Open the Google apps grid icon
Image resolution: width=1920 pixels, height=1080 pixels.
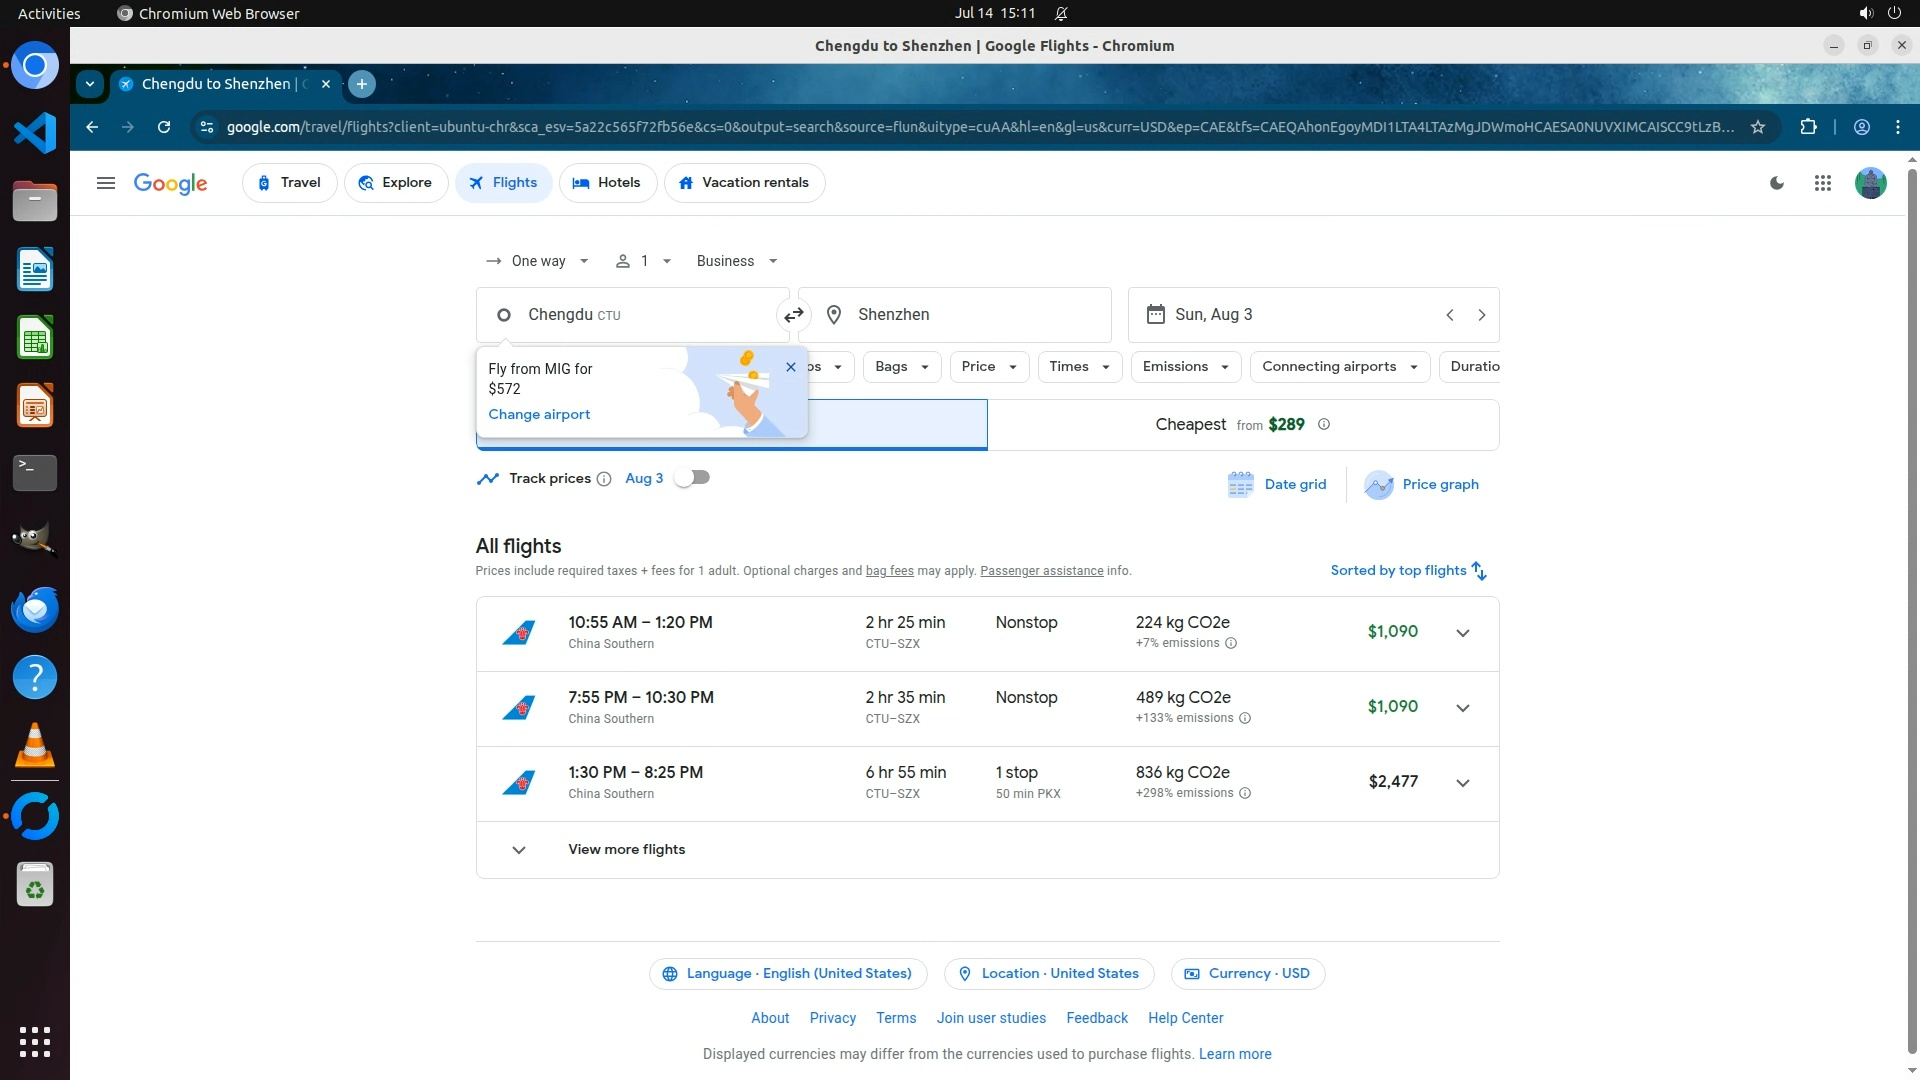(x=1822, y=183)
